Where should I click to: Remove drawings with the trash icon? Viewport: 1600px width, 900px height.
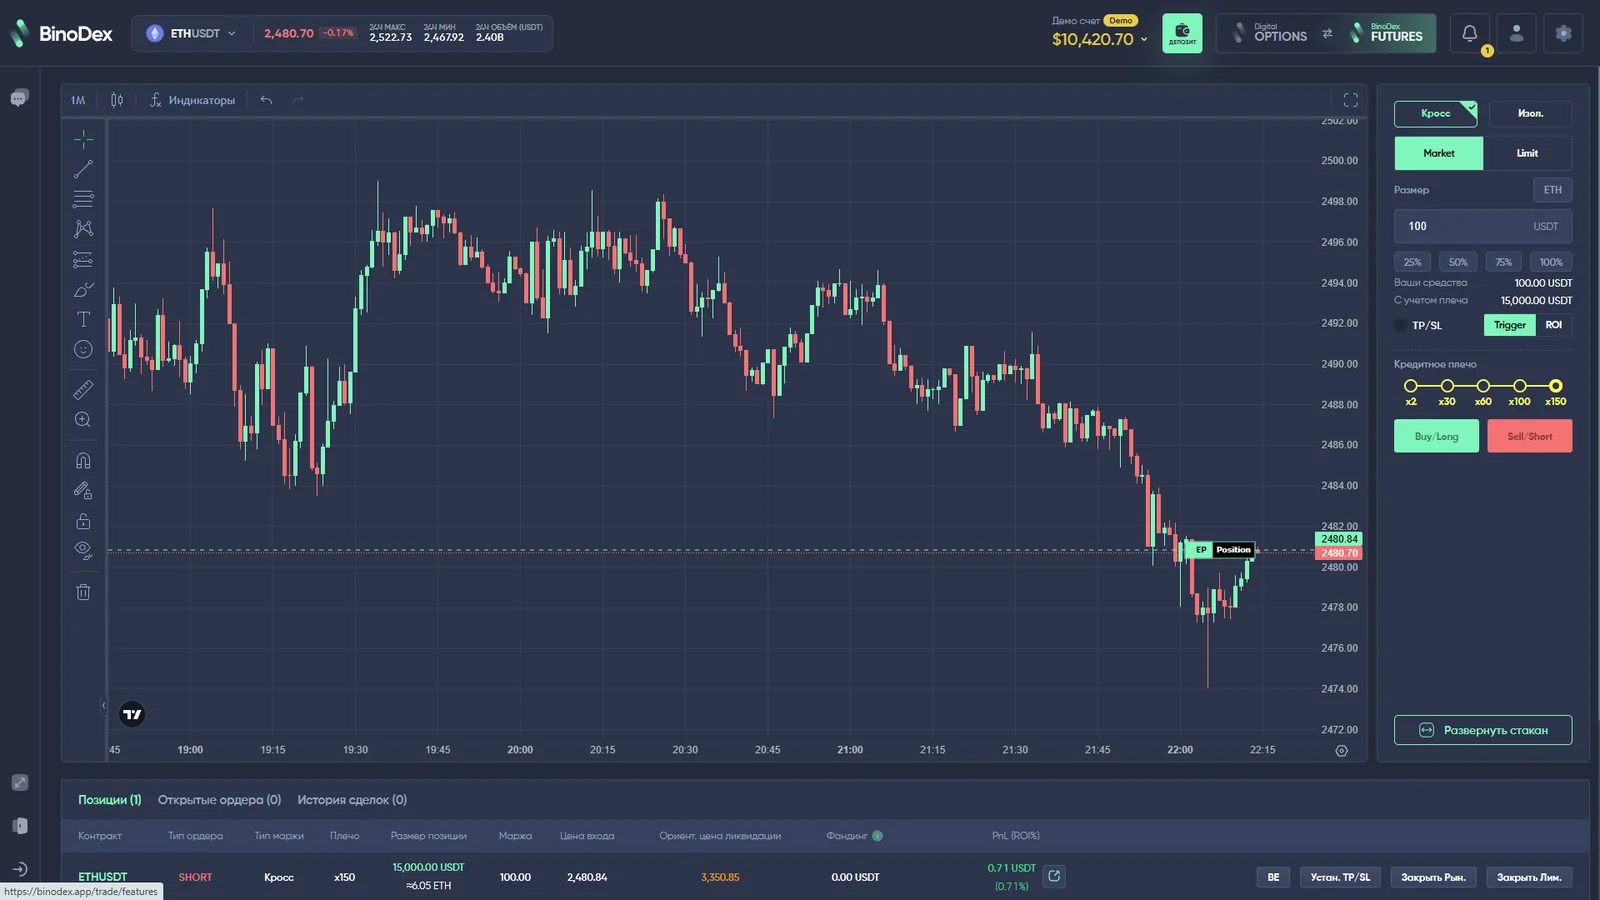[x=83, y=592]
